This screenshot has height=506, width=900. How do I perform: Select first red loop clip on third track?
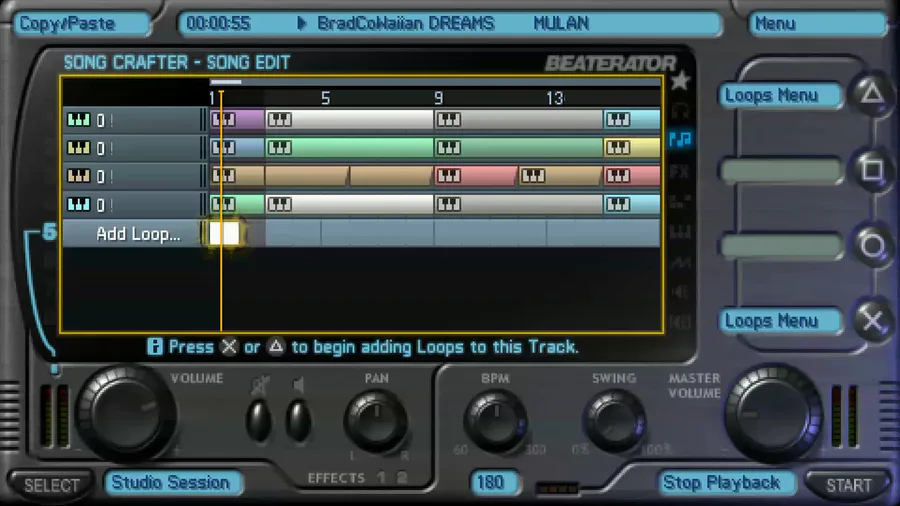click(x=476, y=176)
